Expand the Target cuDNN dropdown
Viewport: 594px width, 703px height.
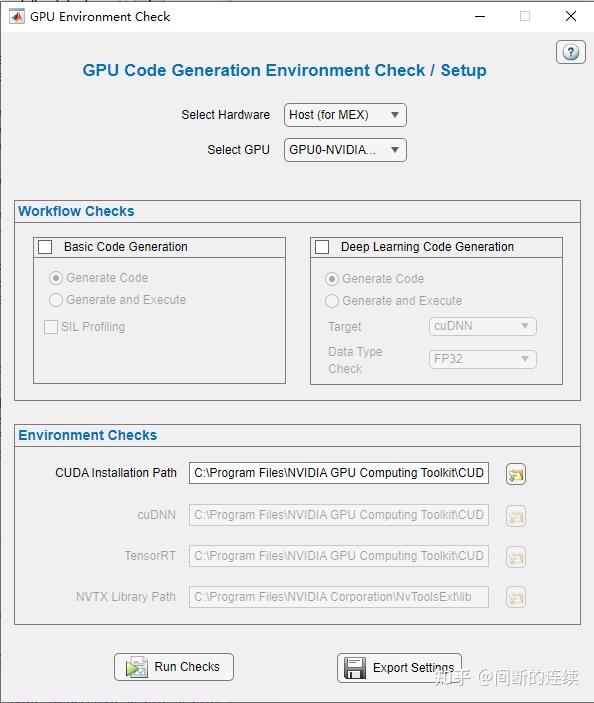482,326
